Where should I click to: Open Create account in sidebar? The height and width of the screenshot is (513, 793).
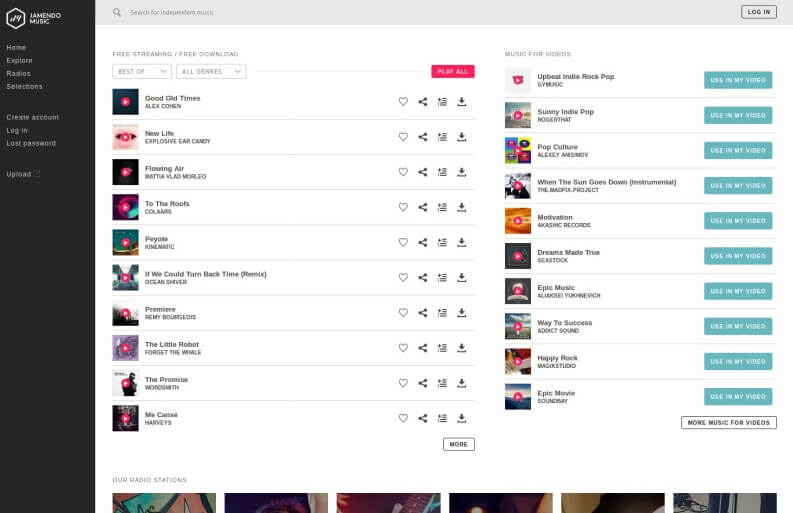32,117
